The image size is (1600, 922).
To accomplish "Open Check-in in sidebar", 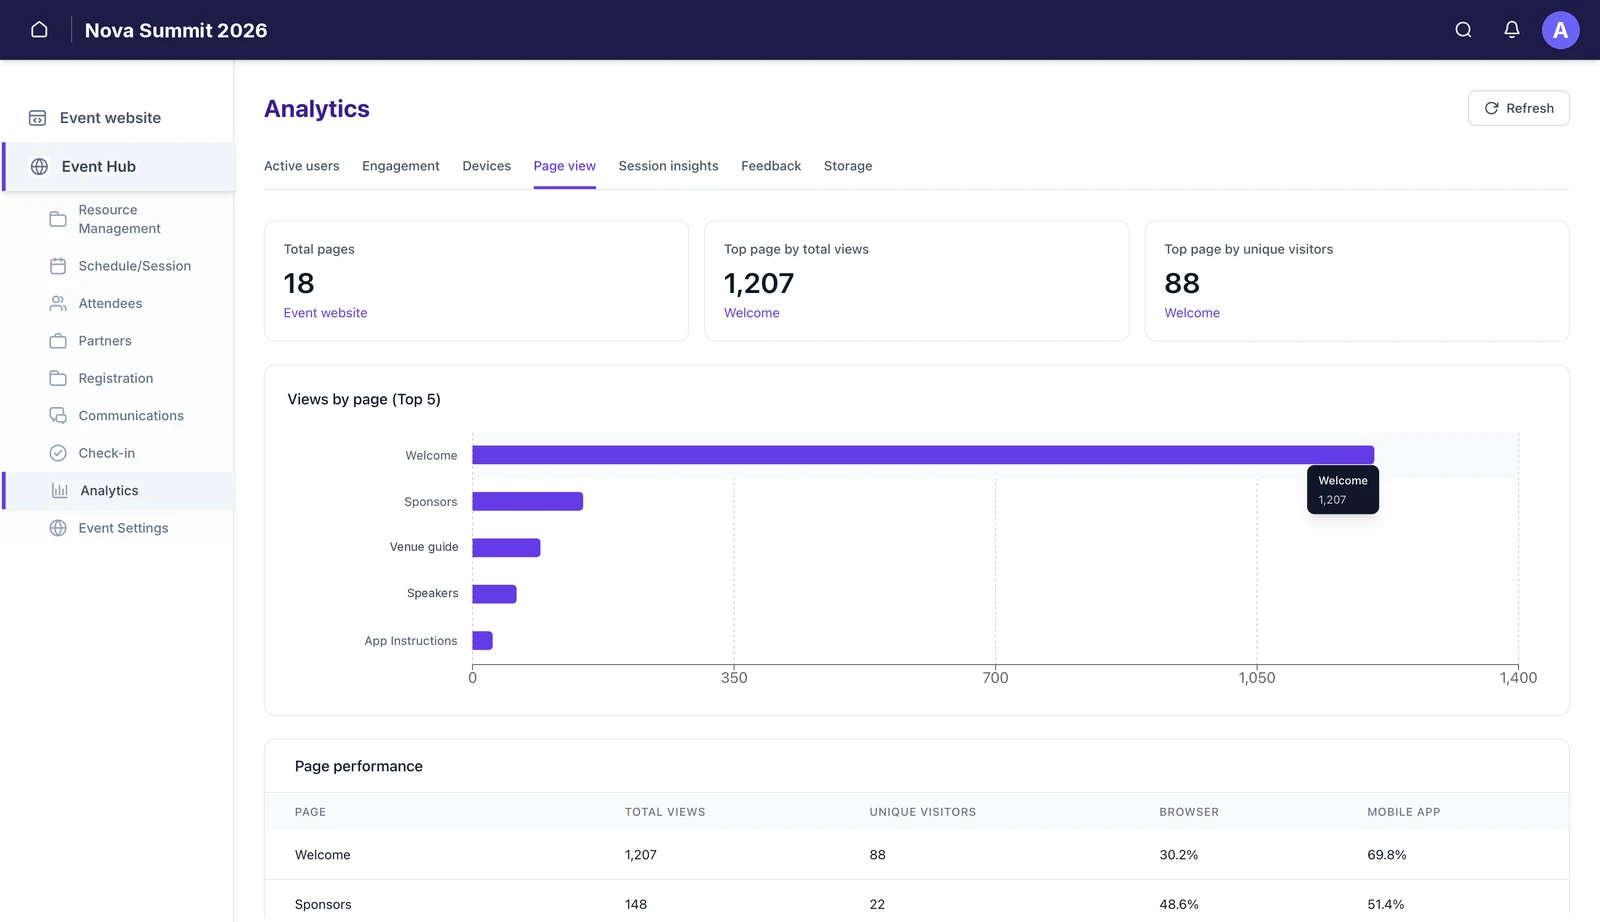I will coord(106,453).
